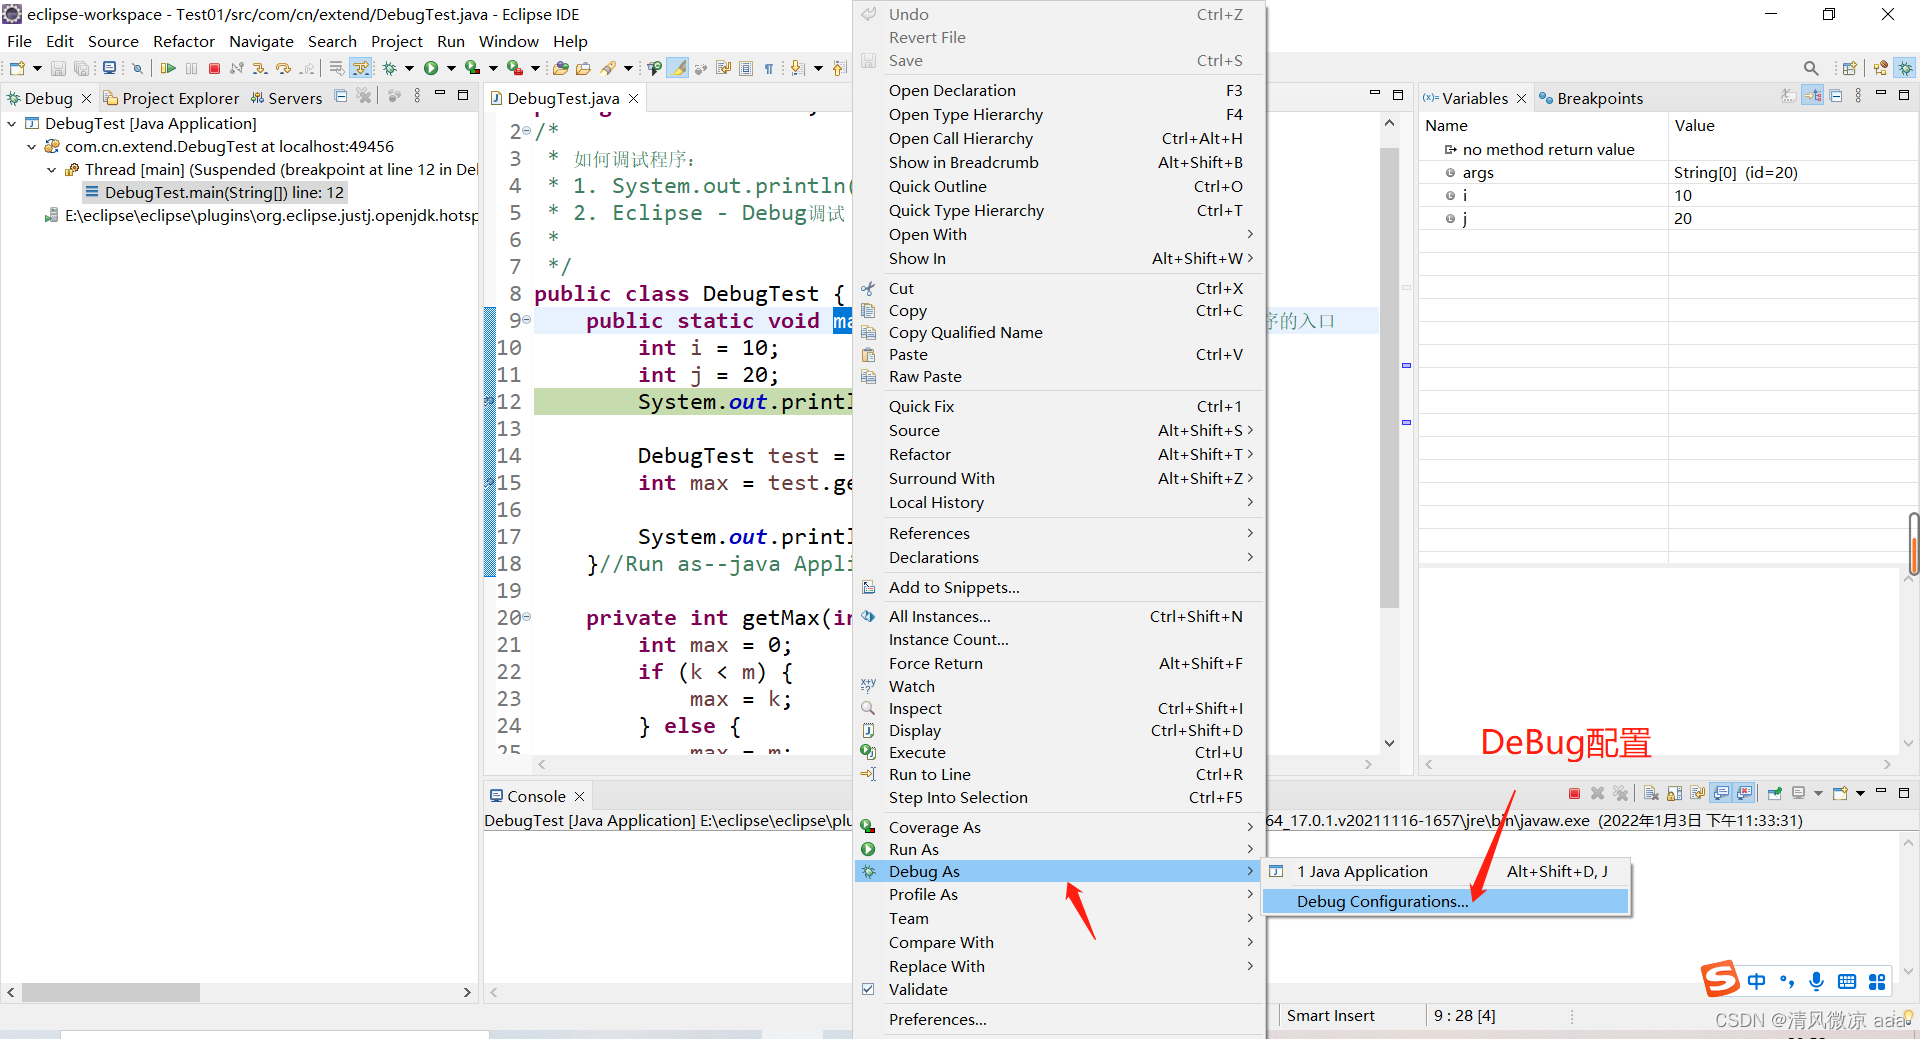The image size is (1920, 1039).
Task: Click the Step Into debug icon
Action: click(260, 68)
